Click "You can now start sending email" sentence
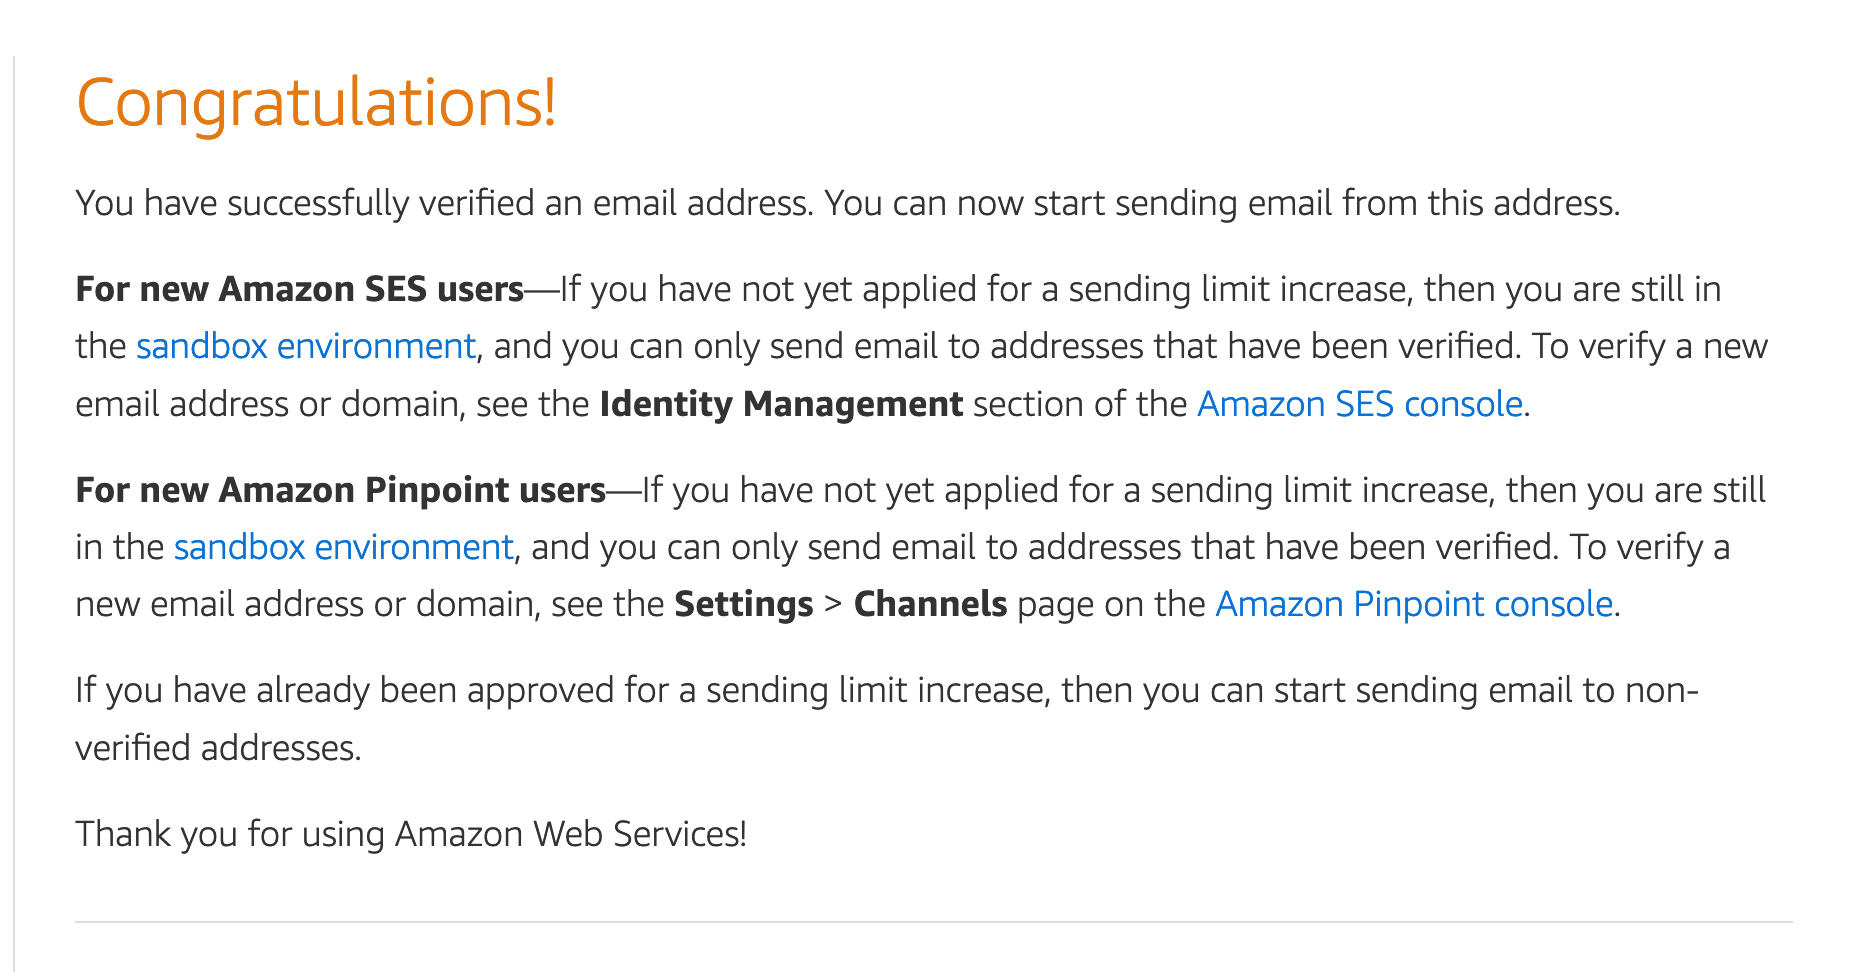 pyautogui.click(x=1220, y=203)
